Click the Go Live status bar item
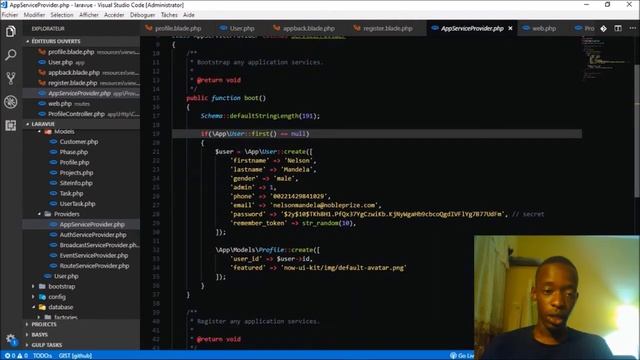The height and width of the screenshot is (360, 640). (462, 356)
